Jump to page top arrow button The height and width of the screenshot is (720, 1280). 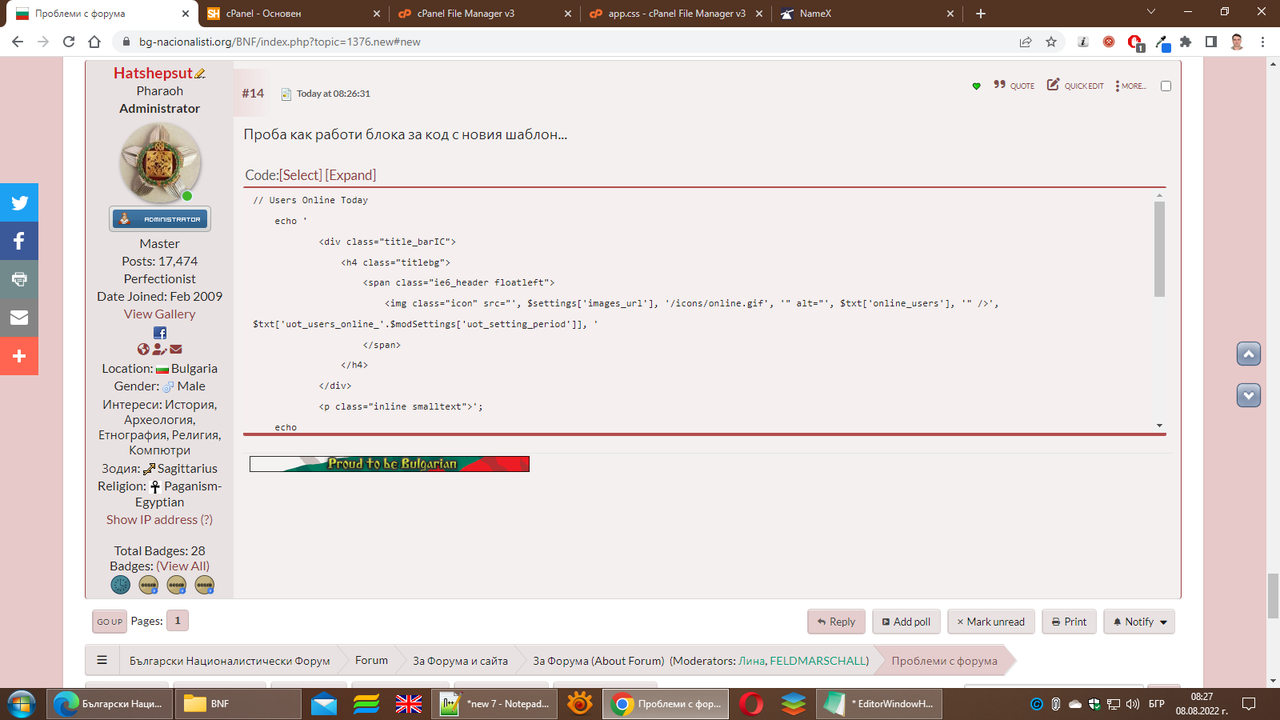tap(1248, 354)
